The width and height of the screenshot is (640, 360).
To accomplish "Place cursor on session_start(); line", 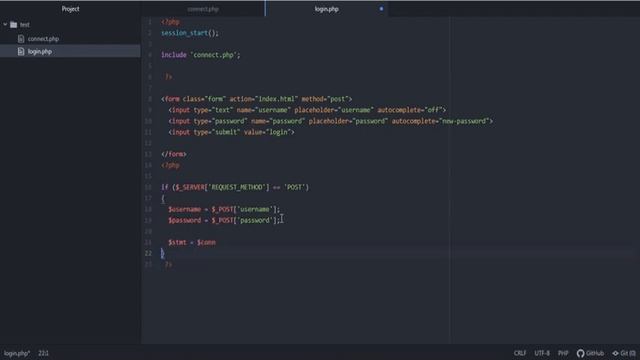I will click(x=190, y=33).
